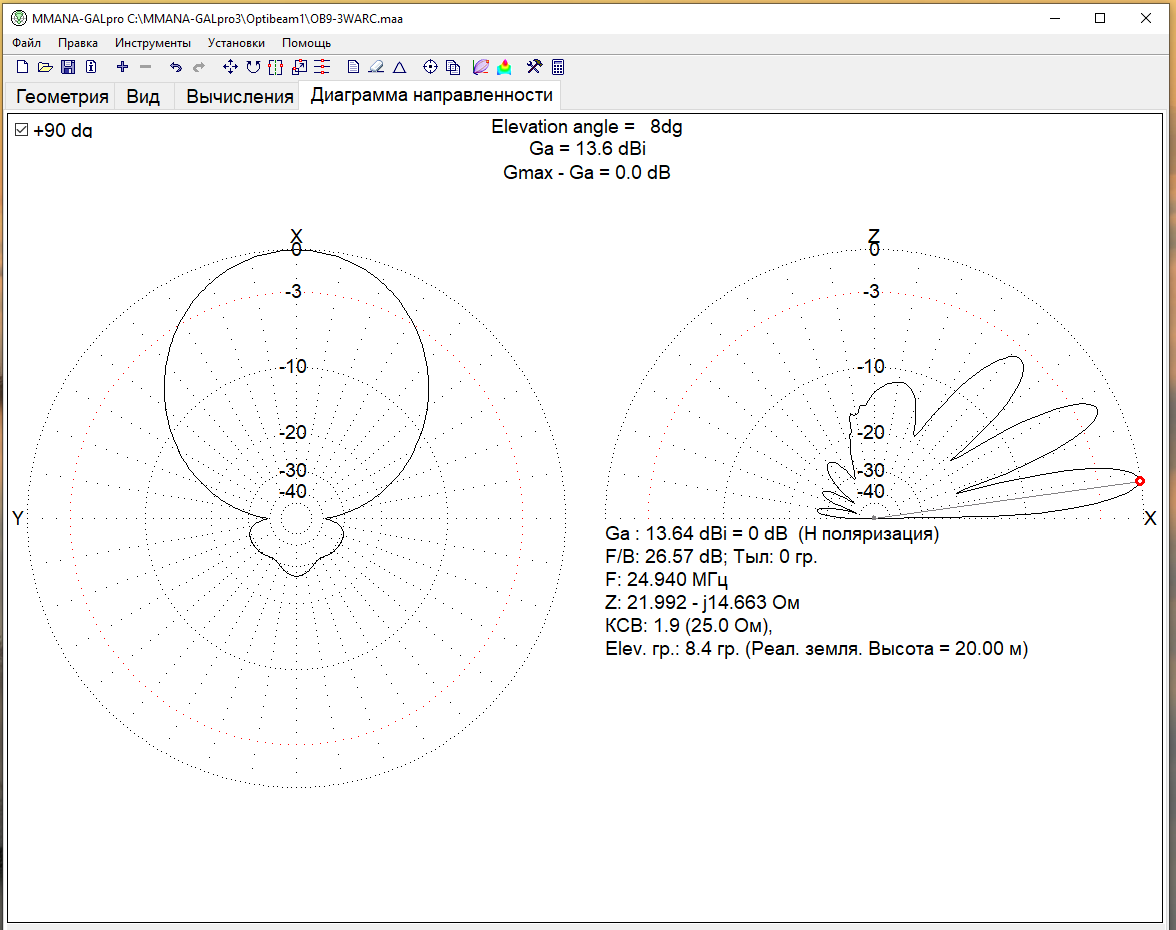Screen dimensions: 1176x930
Task: Open the Установки menu
Action: pos(236,43)
